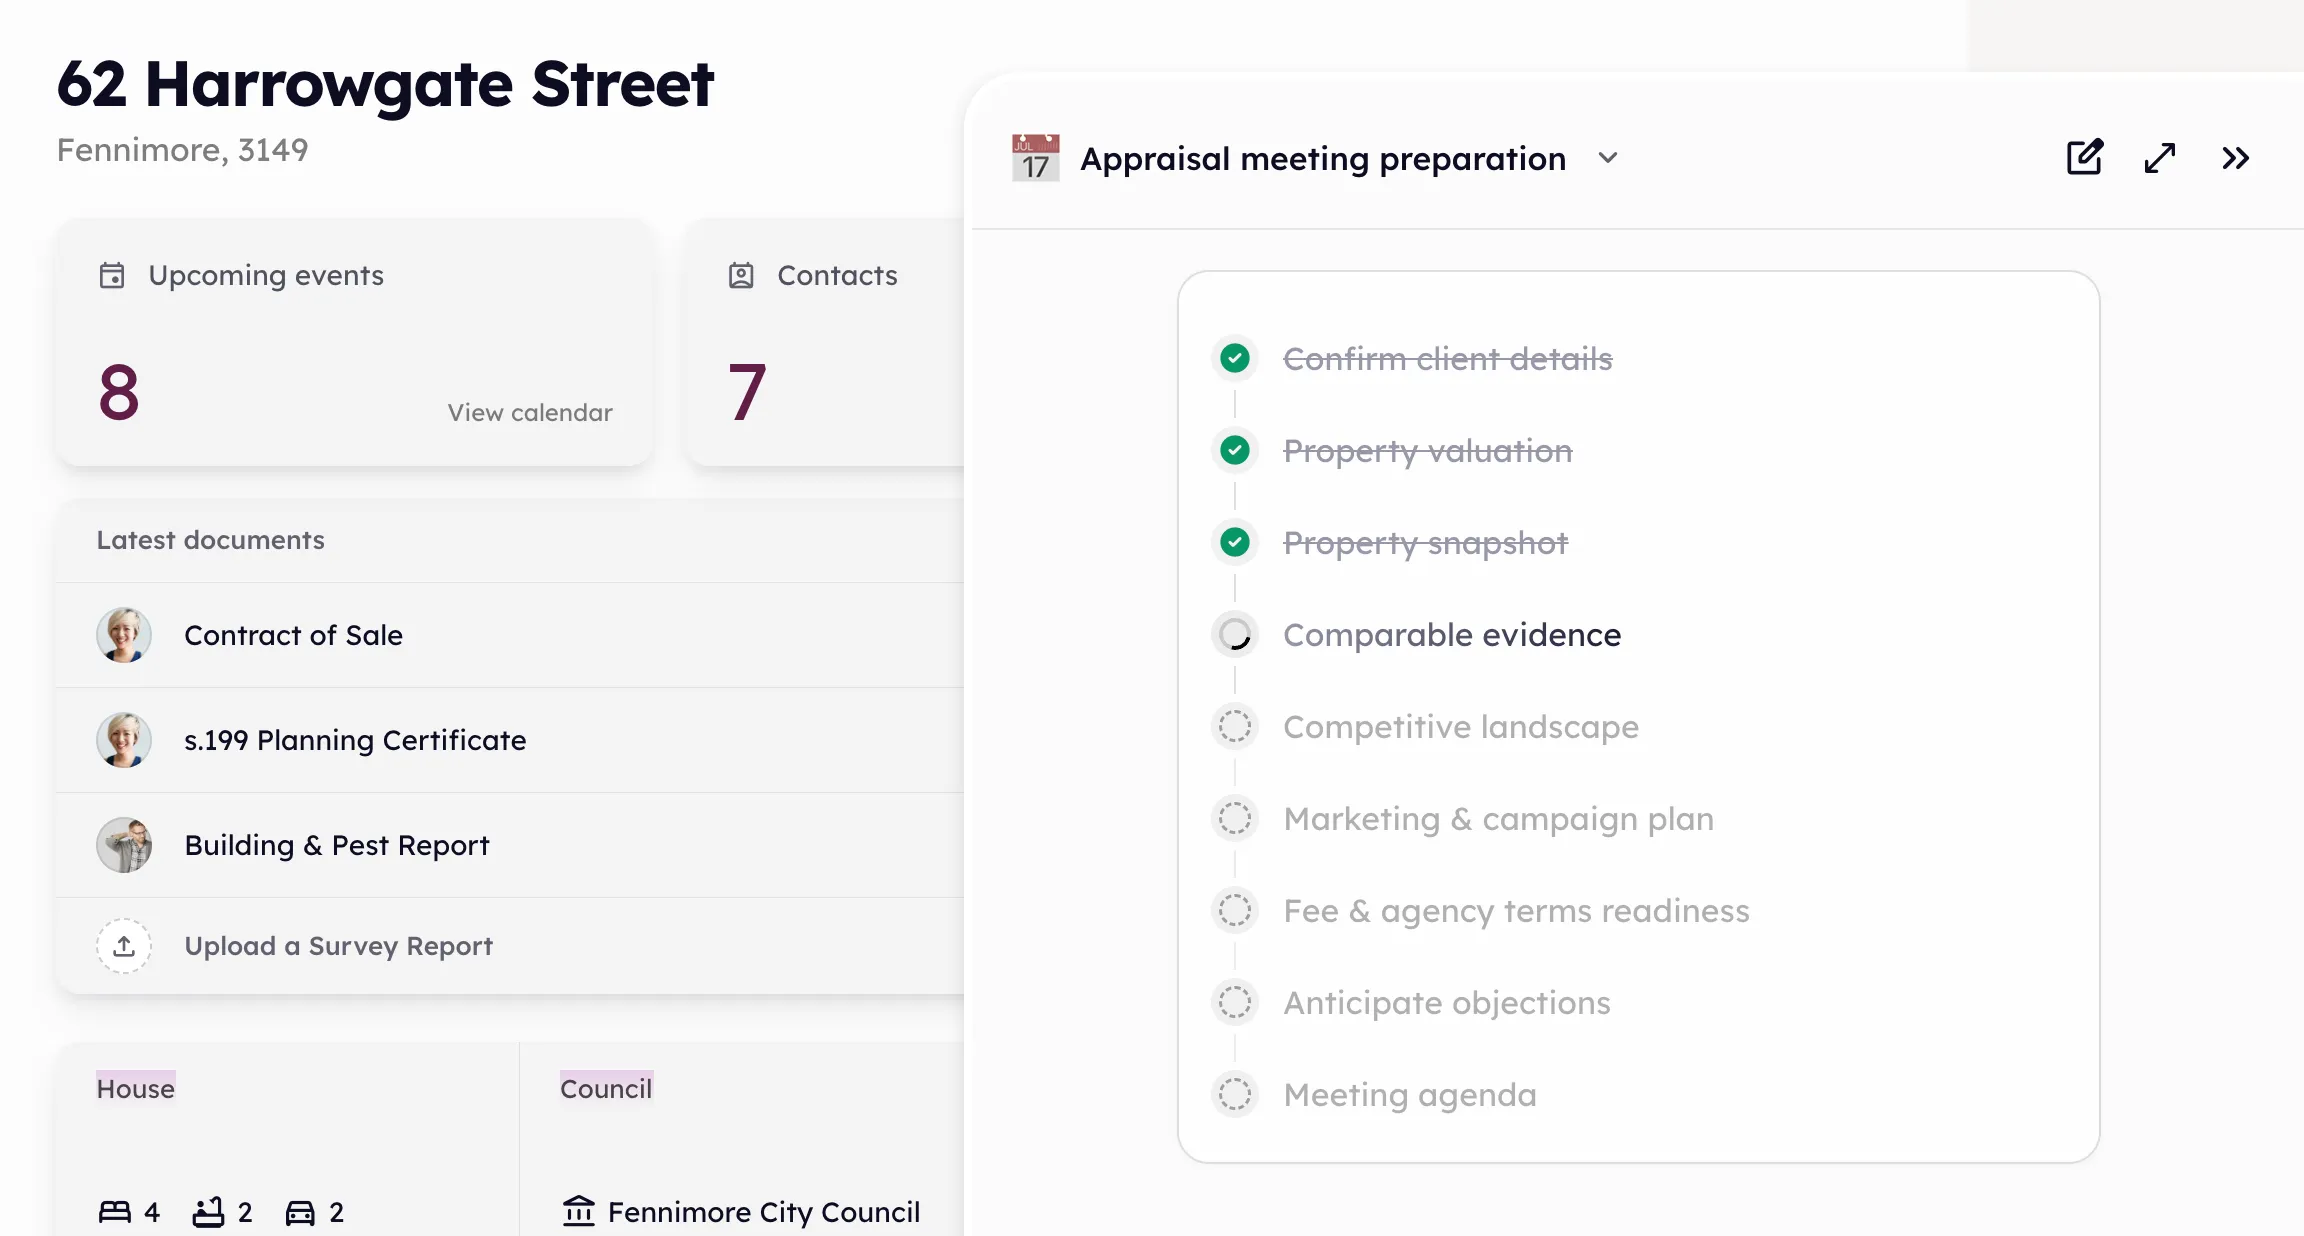Click the Council tag label
This screenshot has width=2304, height=1236.
[606, 1088]
